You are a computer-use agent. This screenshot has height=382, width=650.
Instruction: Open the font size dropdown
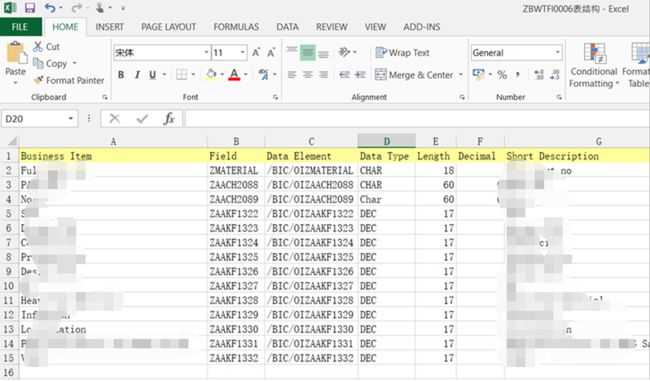242,53
